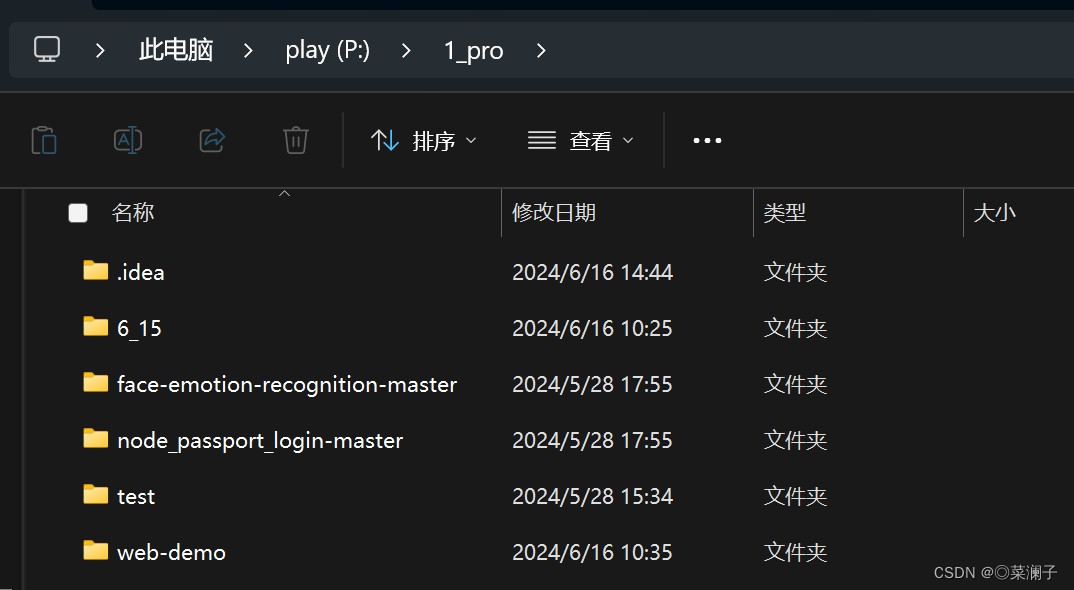Open the 排序 sort dropdown

point(423,140)
